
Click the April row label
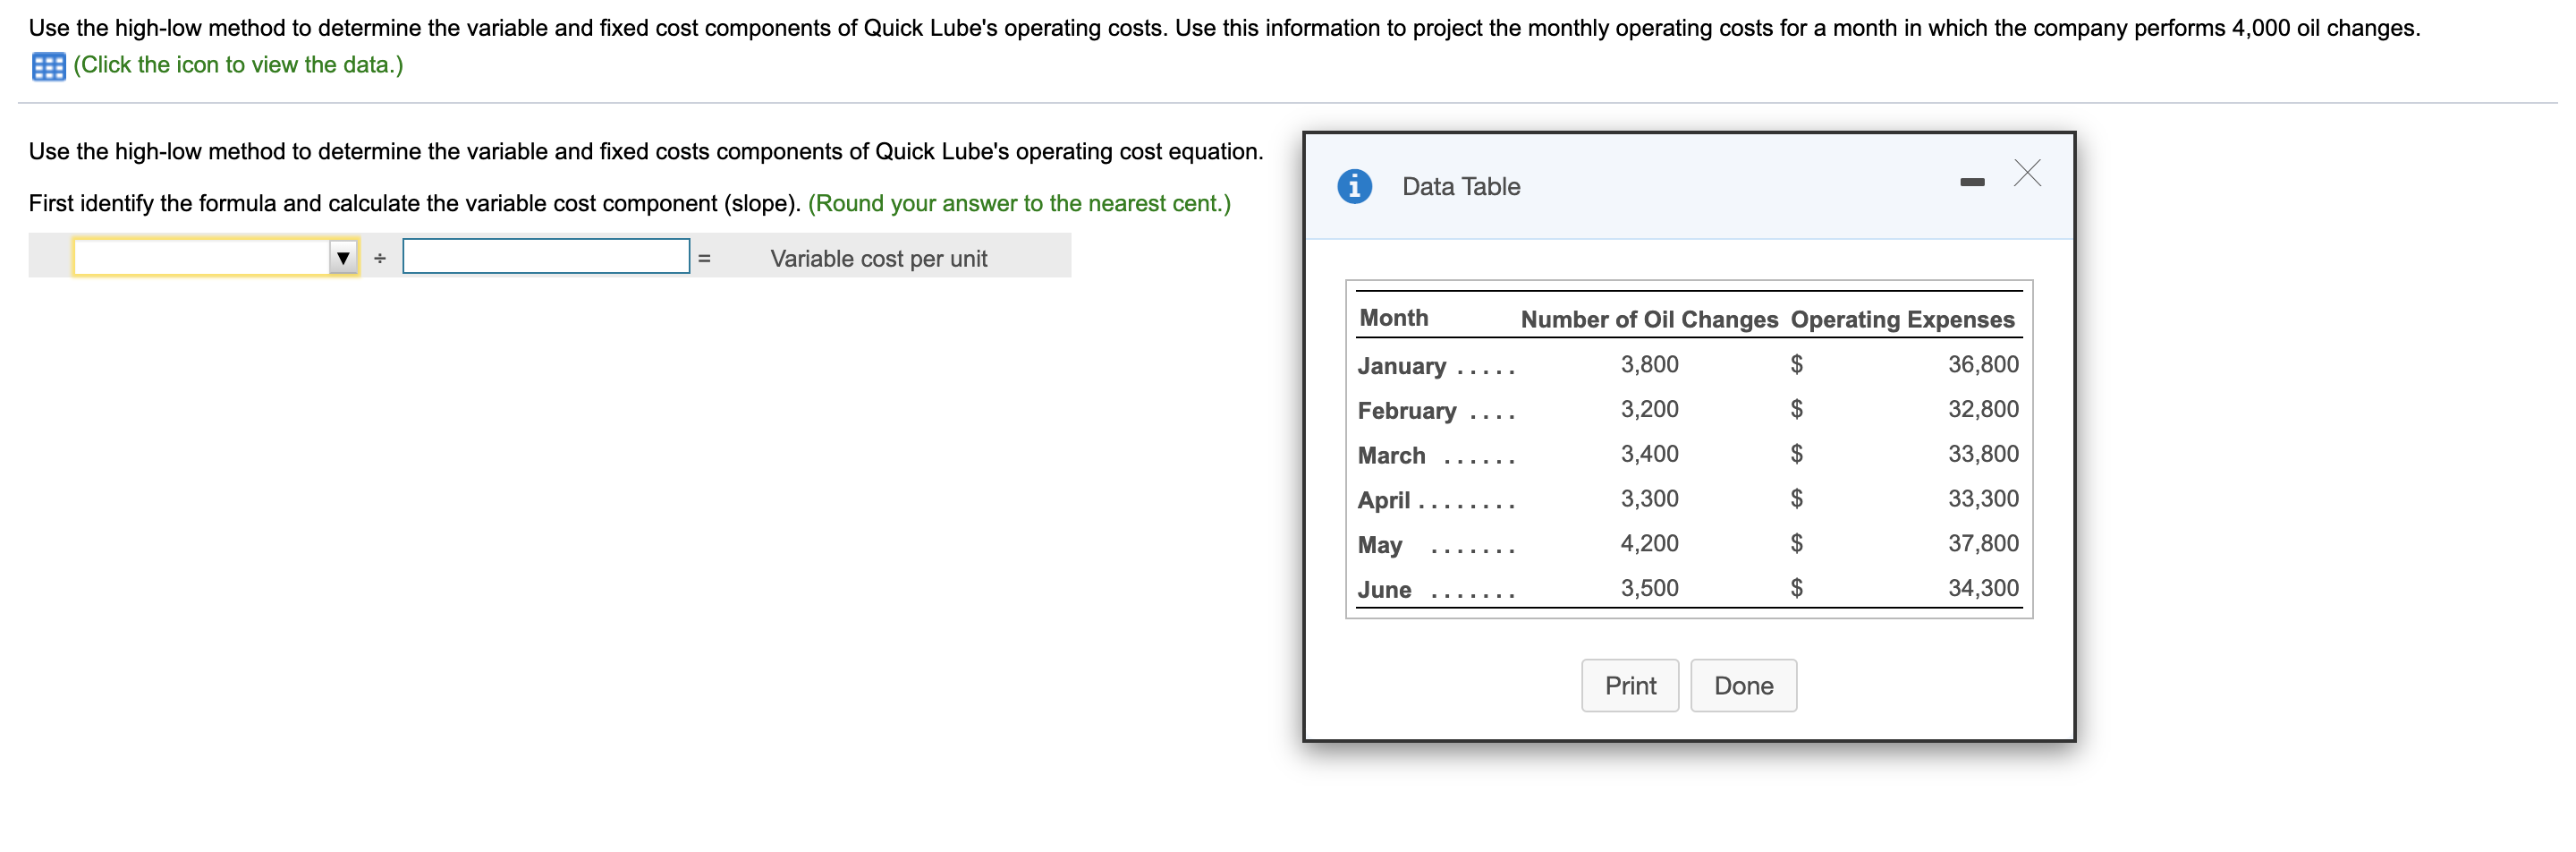click(x=1383, y=500)
